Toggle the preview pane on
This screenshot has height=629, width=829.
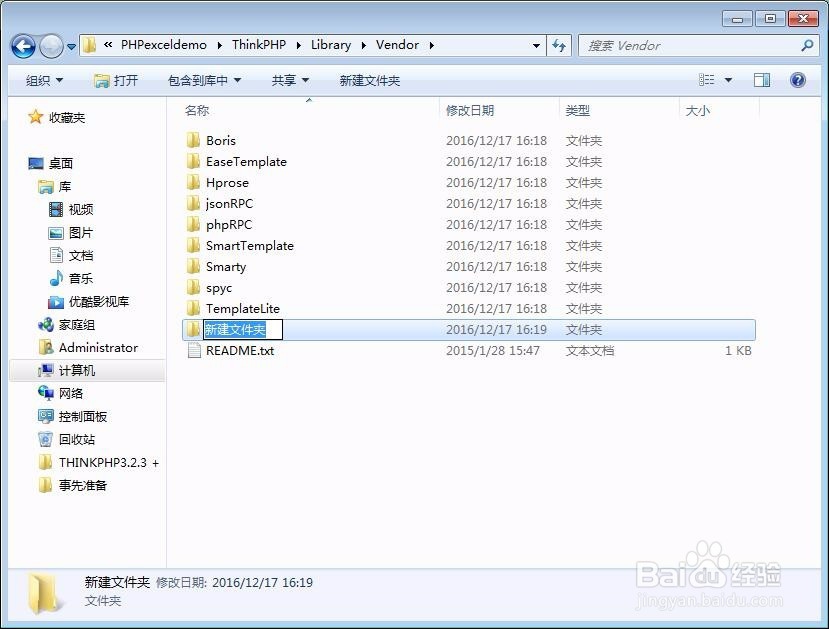[x=762, y=80]
